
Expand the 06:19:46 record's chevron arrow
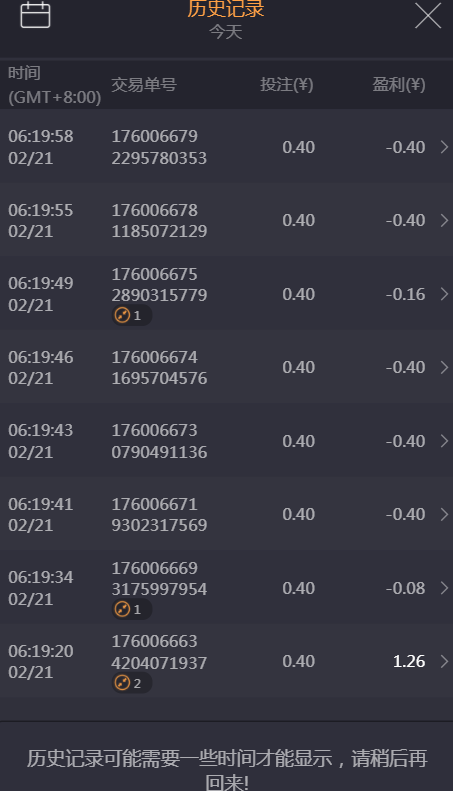pos(444,367)
